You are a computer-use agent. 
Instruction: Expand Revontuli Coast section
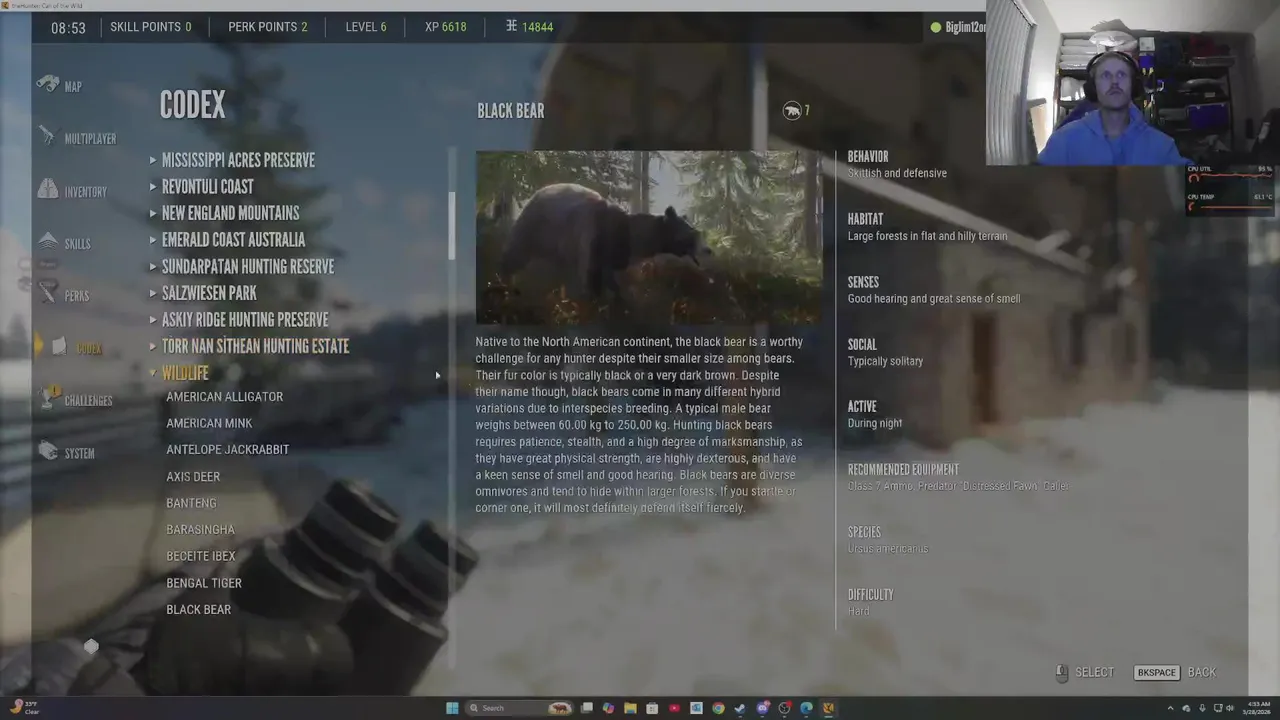coord(201,187)
